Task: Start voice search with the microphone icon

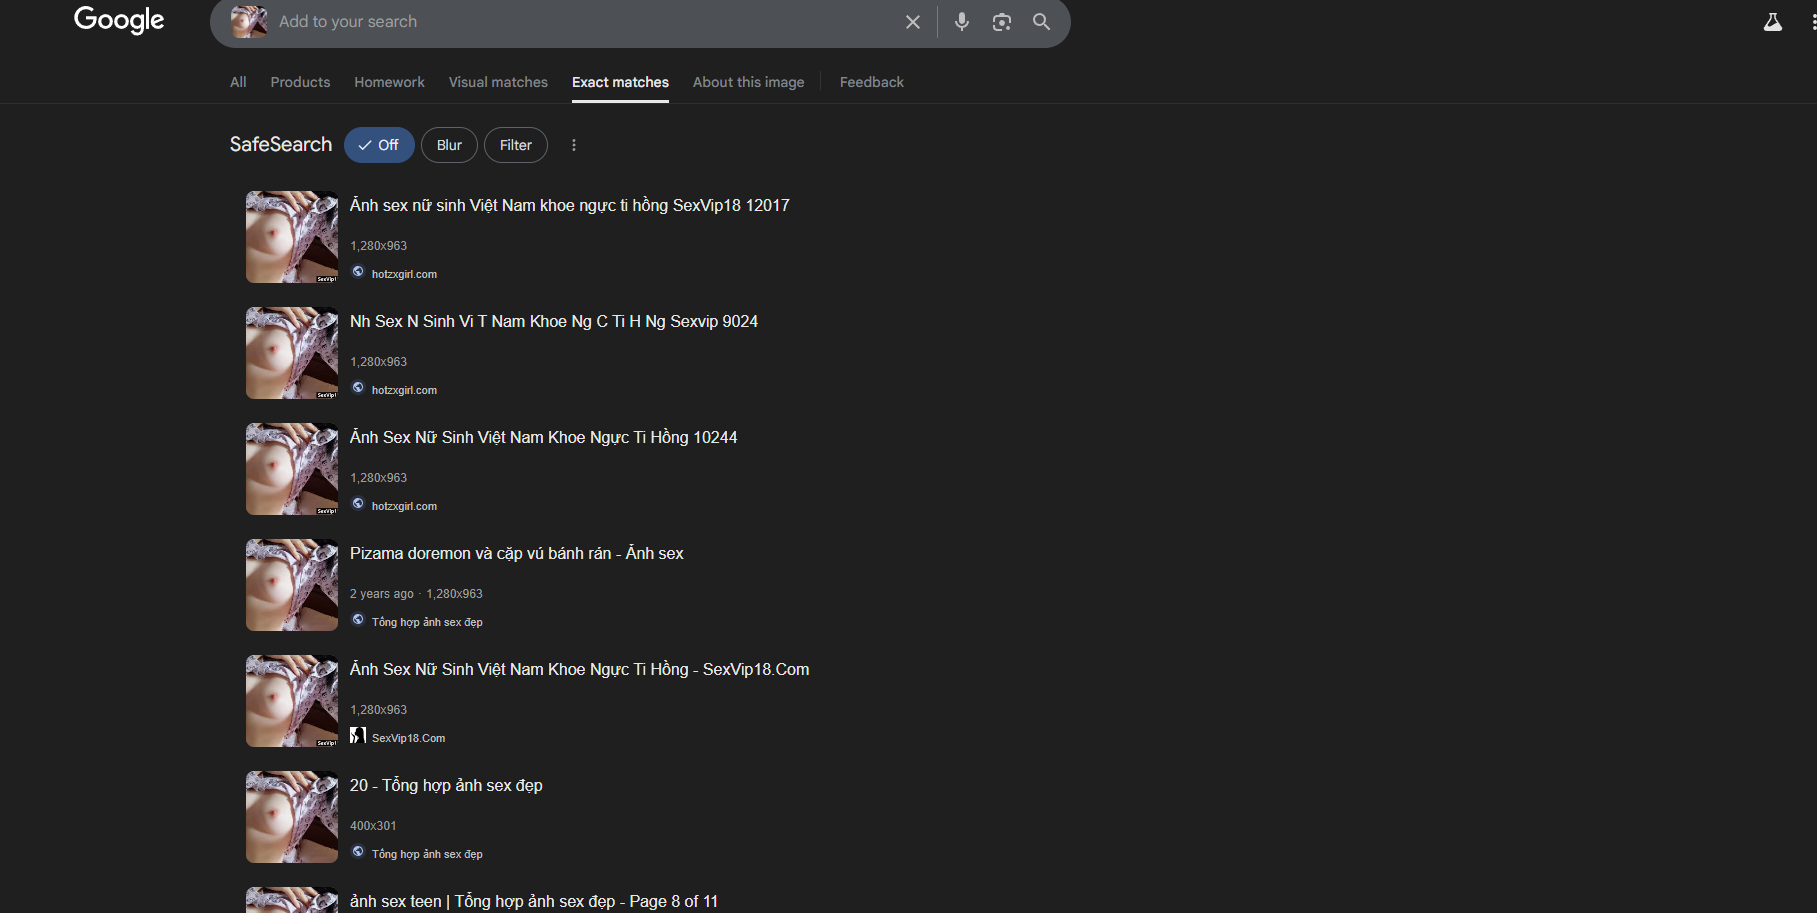Action: 961,22
